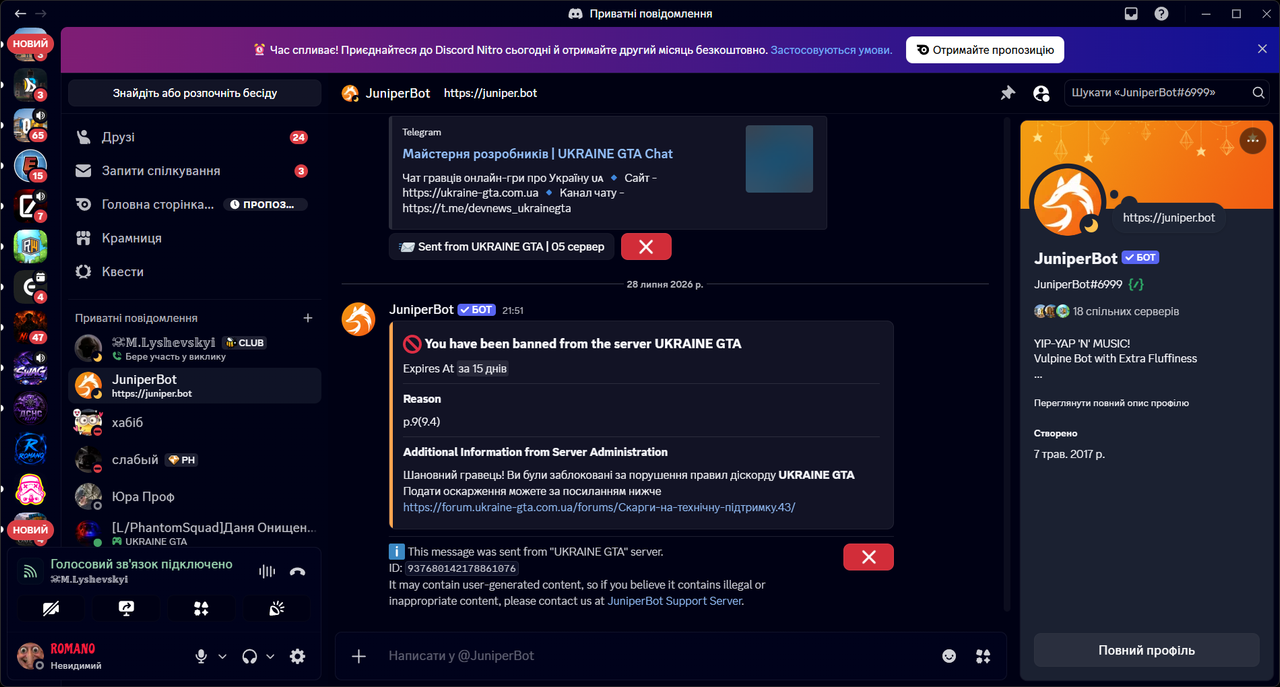Open the ДСНС server icon

click(30, 408)
